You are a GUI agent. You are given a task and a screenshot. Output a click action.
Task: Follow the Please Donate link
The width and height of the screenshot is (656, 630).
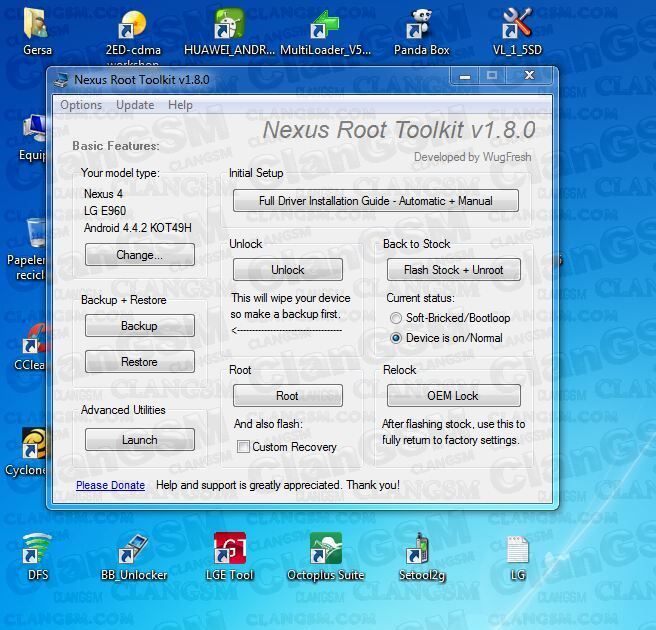pos(110,485)
